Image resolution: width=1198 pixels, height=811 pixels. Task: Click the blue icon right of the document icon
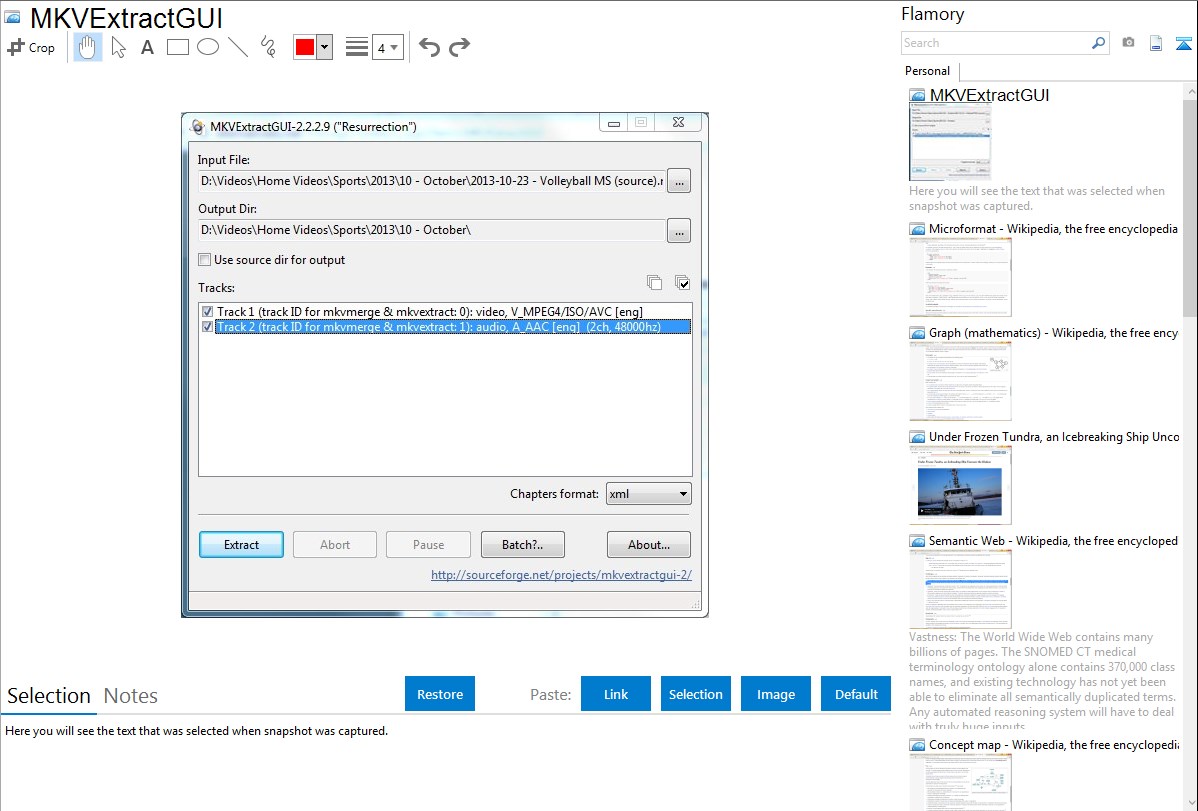pyautogui.click(x=1183, y=43)
